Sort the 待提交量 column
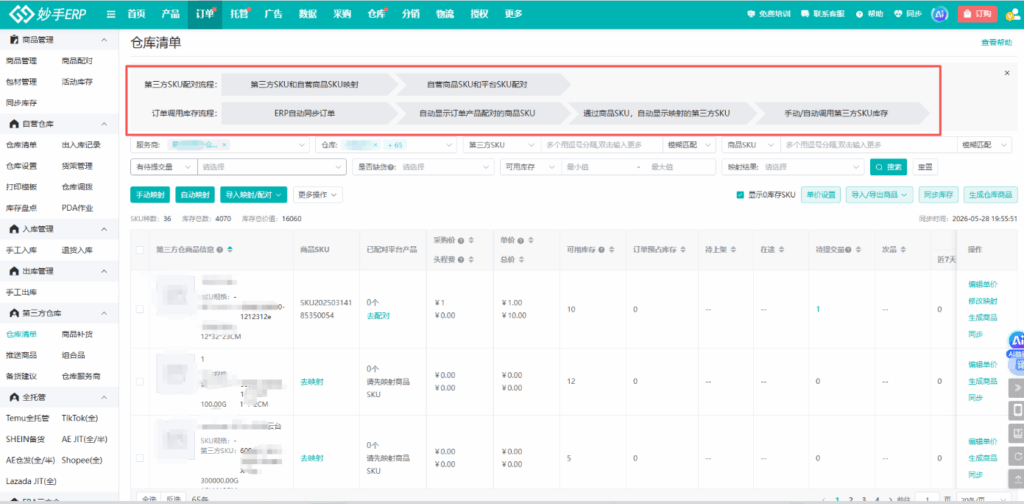 [x=860, y=249]
